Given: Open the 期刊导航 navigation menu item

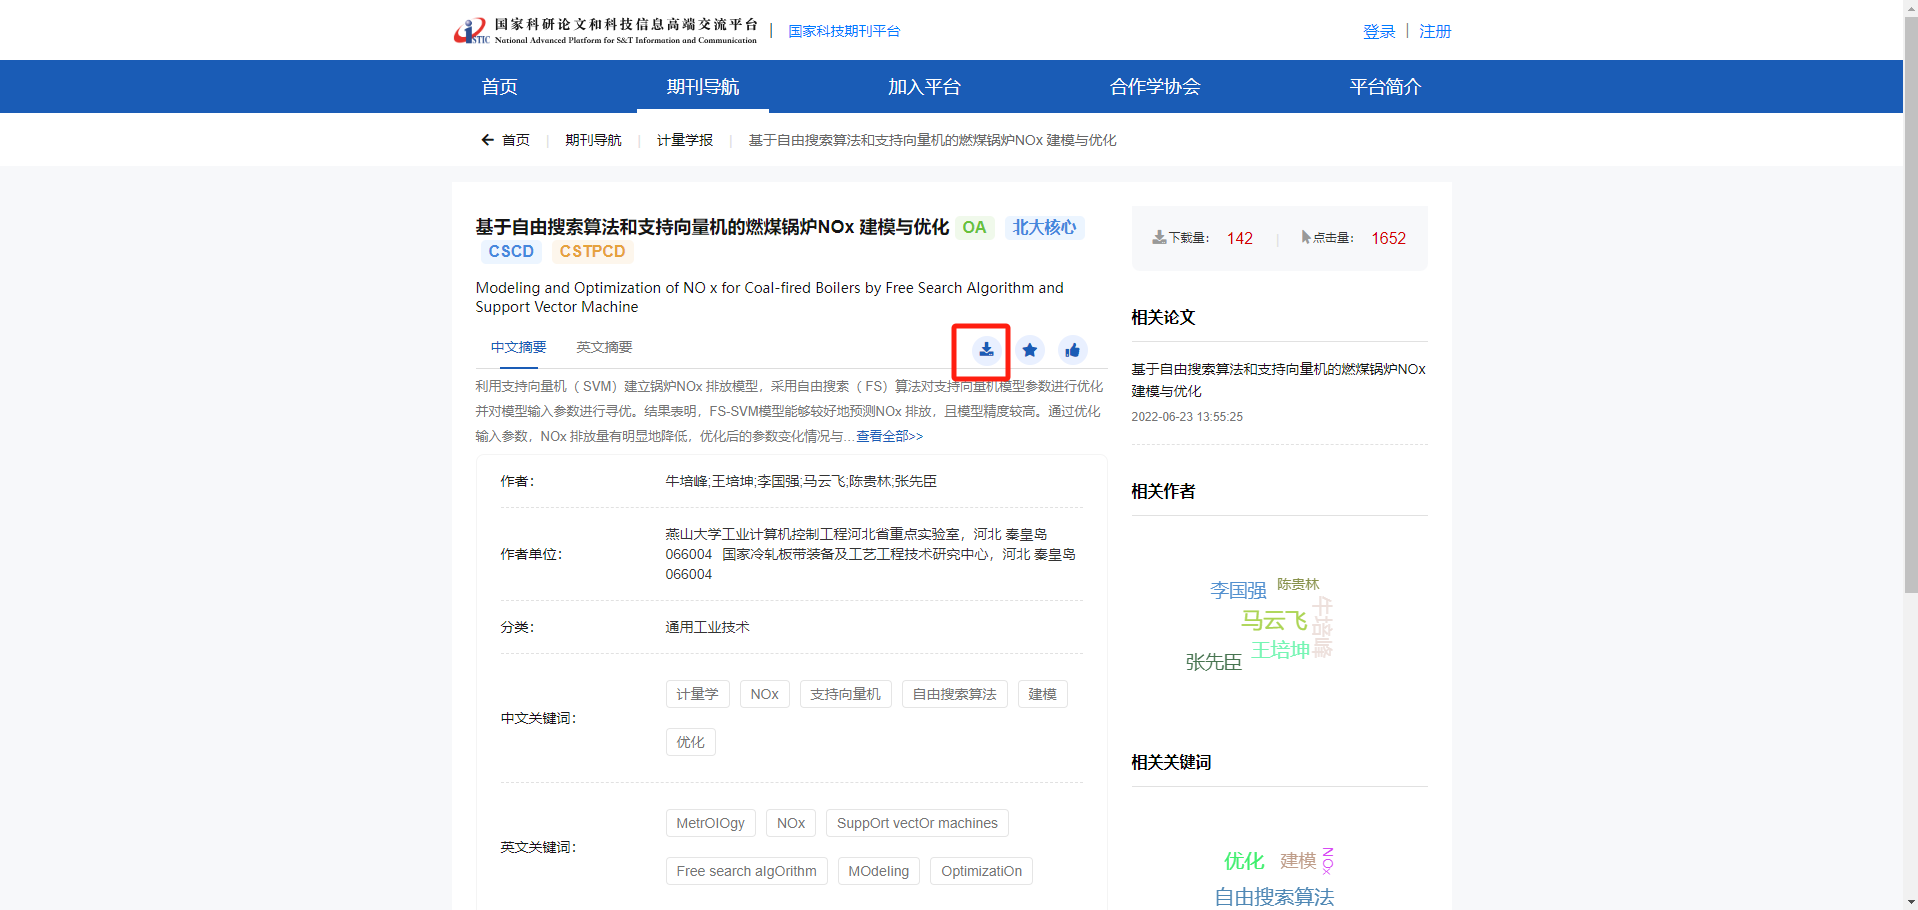Looking at the screenshot, I should [703, 87].
